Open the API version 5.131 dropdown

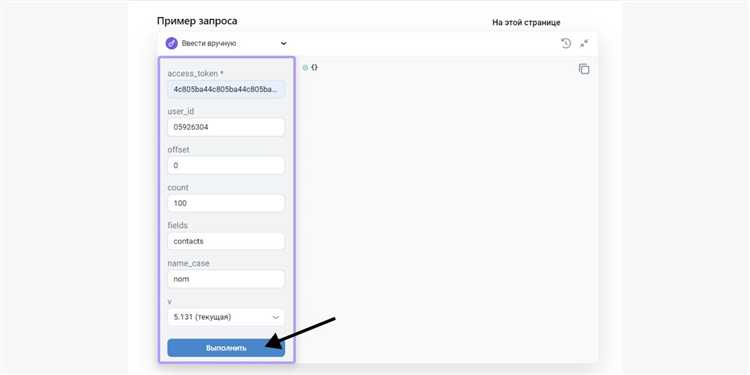coord(226,317)
